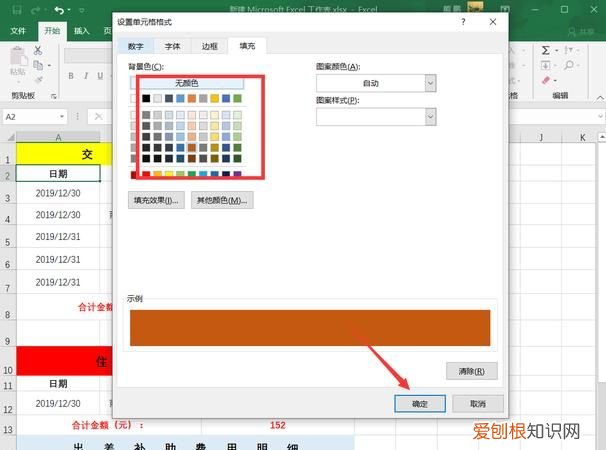Click the AutoSum sigma icon
This screenshot has width=606, height=450.
coord(545,50)
